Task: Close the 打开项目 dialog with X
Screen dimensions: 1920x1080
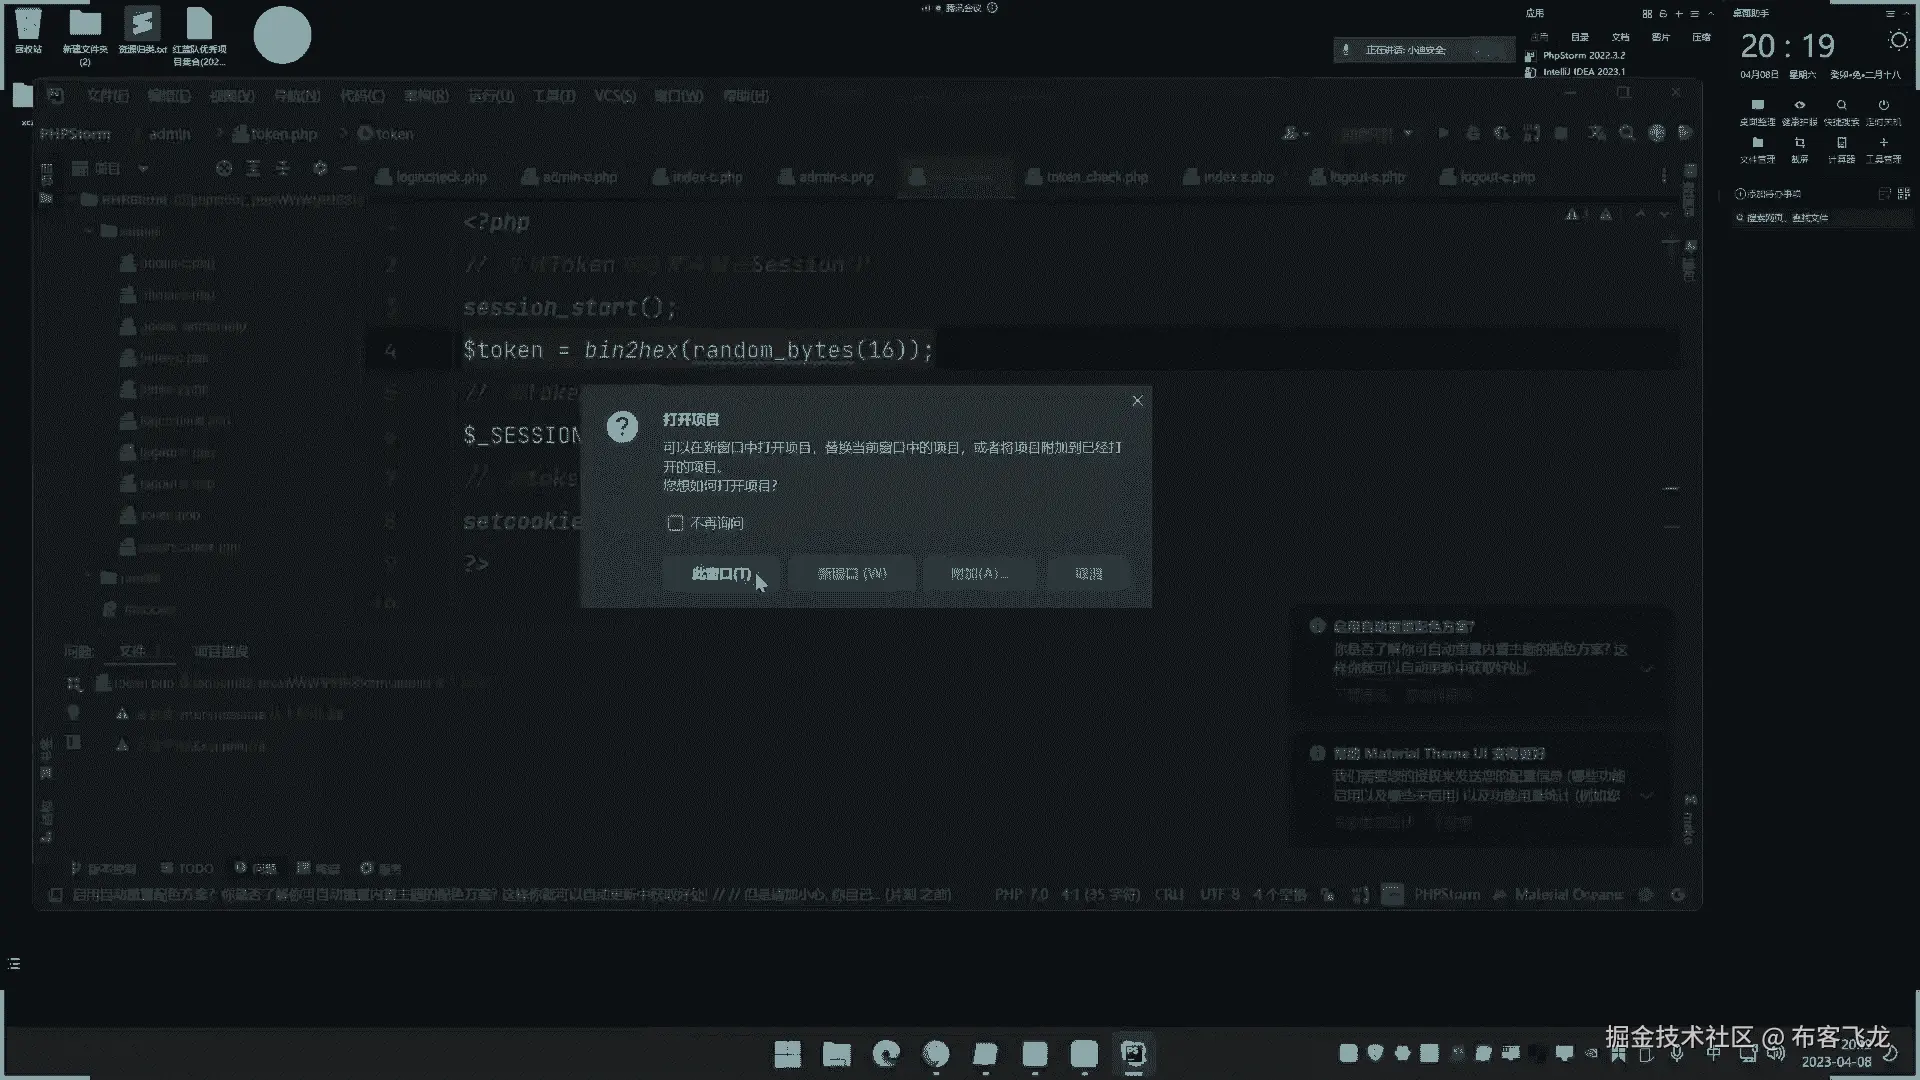Action: pyautogui.click(x=1137, y=401)
